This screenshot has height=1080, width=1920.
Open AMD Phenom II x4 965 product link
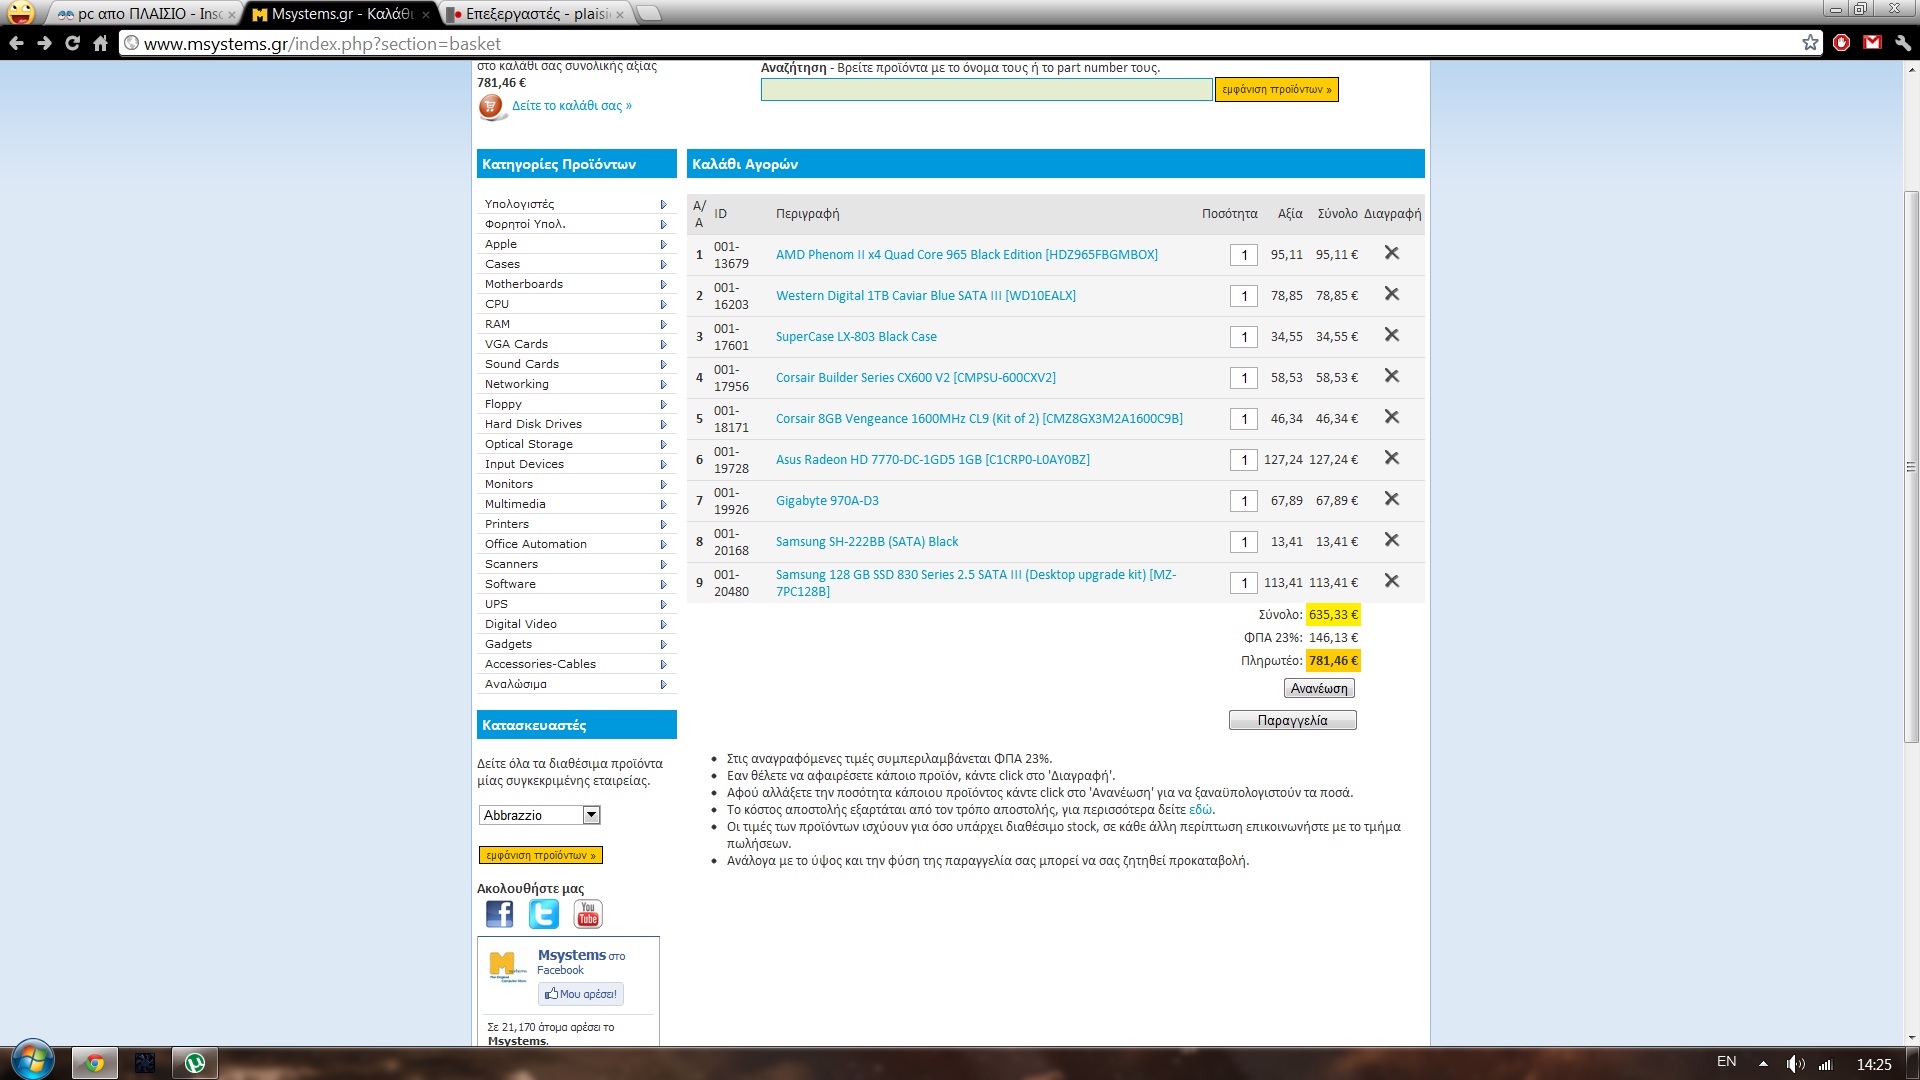tap(967, 254)
